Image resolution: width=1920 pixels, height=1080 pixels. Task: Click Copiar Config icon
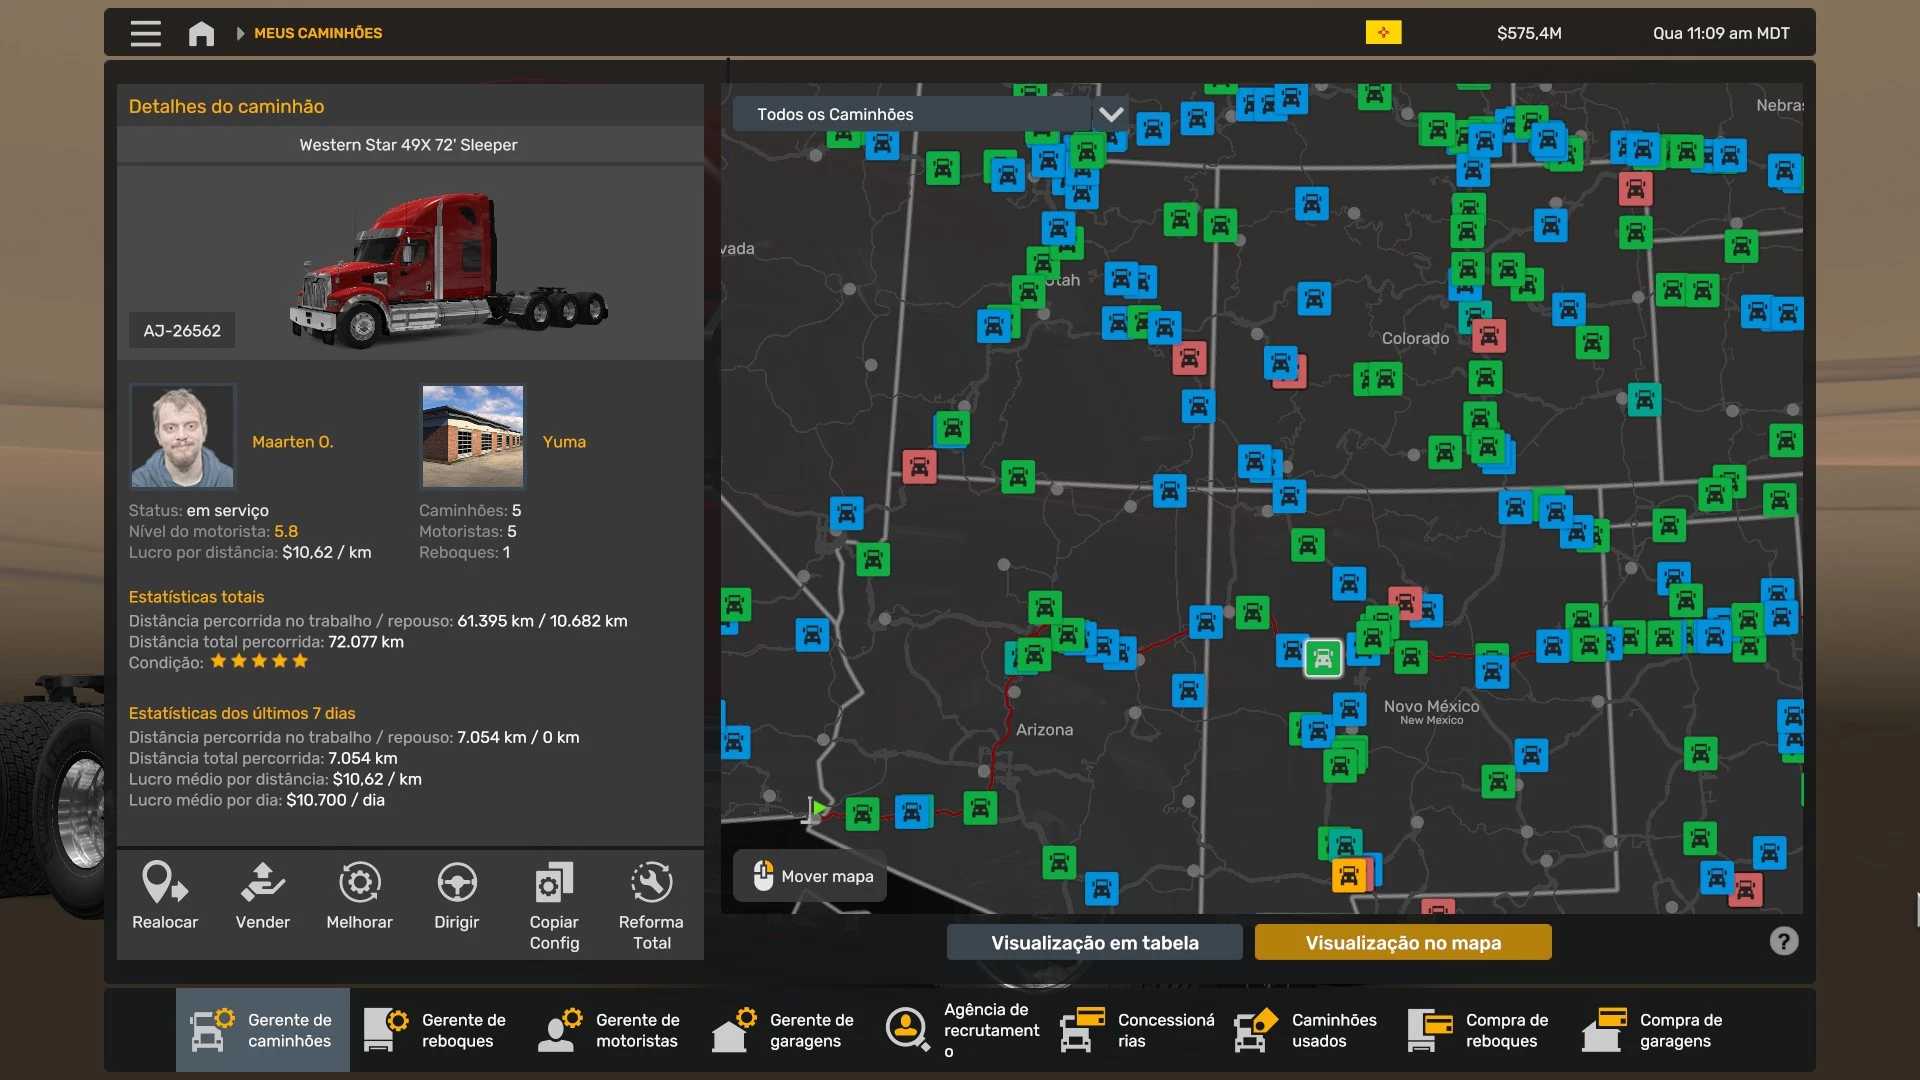click(554, 884)
